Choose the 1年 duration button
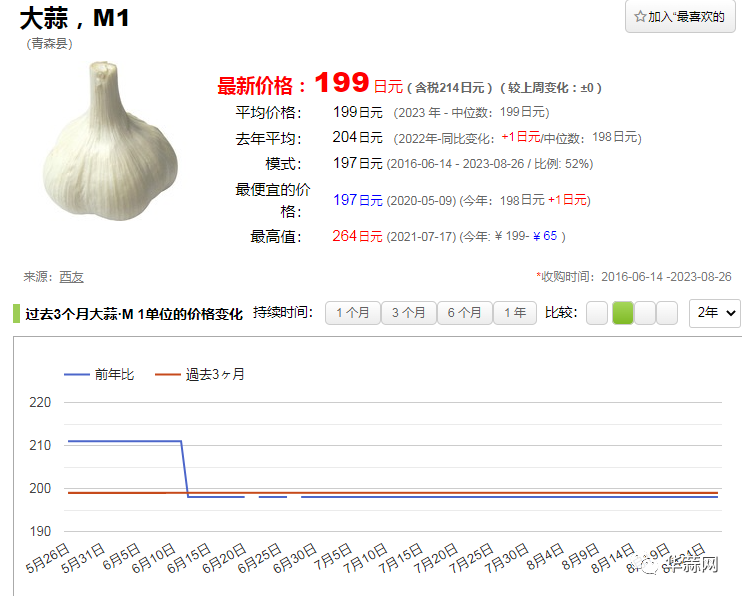 (515, 313)
